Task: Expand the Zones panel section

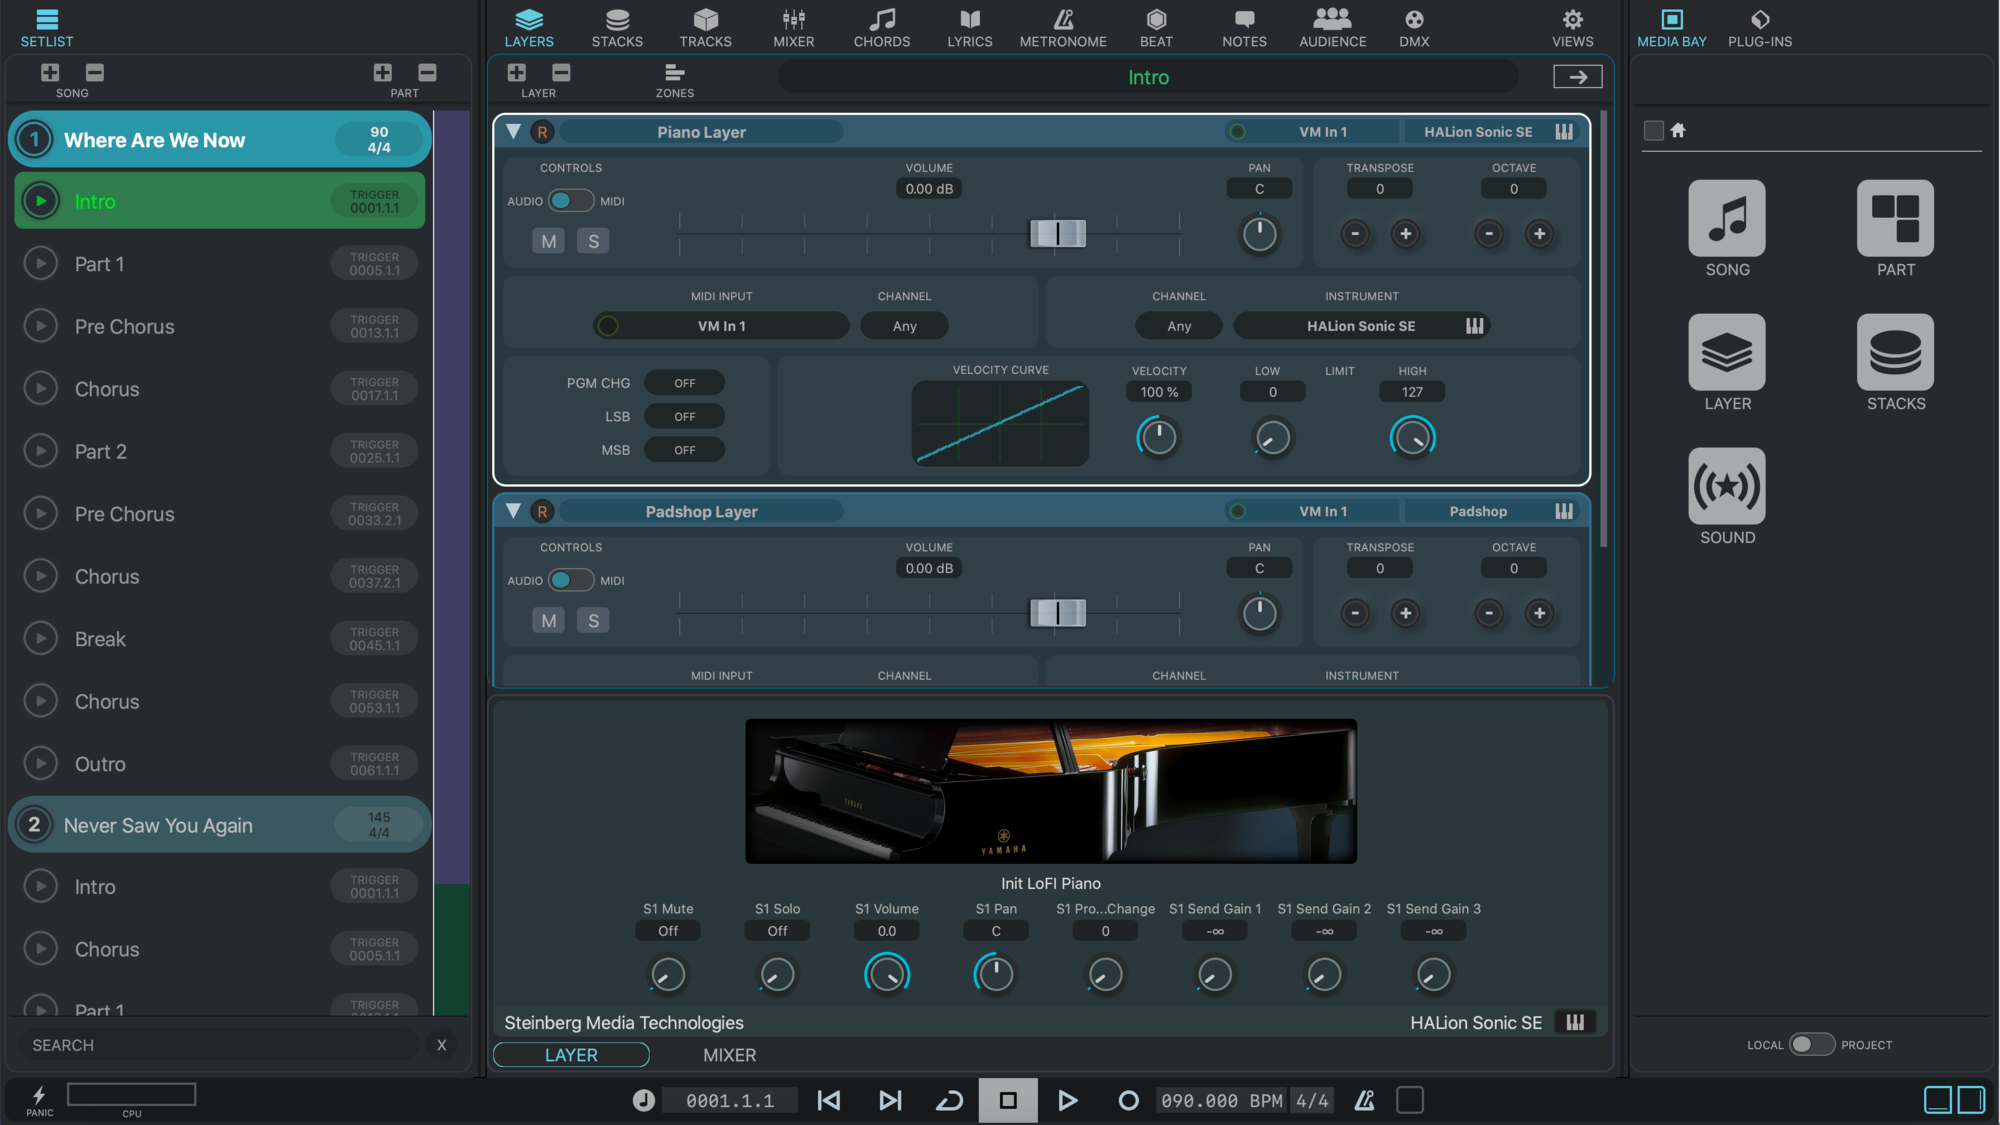Action: [x=673, y=77]
